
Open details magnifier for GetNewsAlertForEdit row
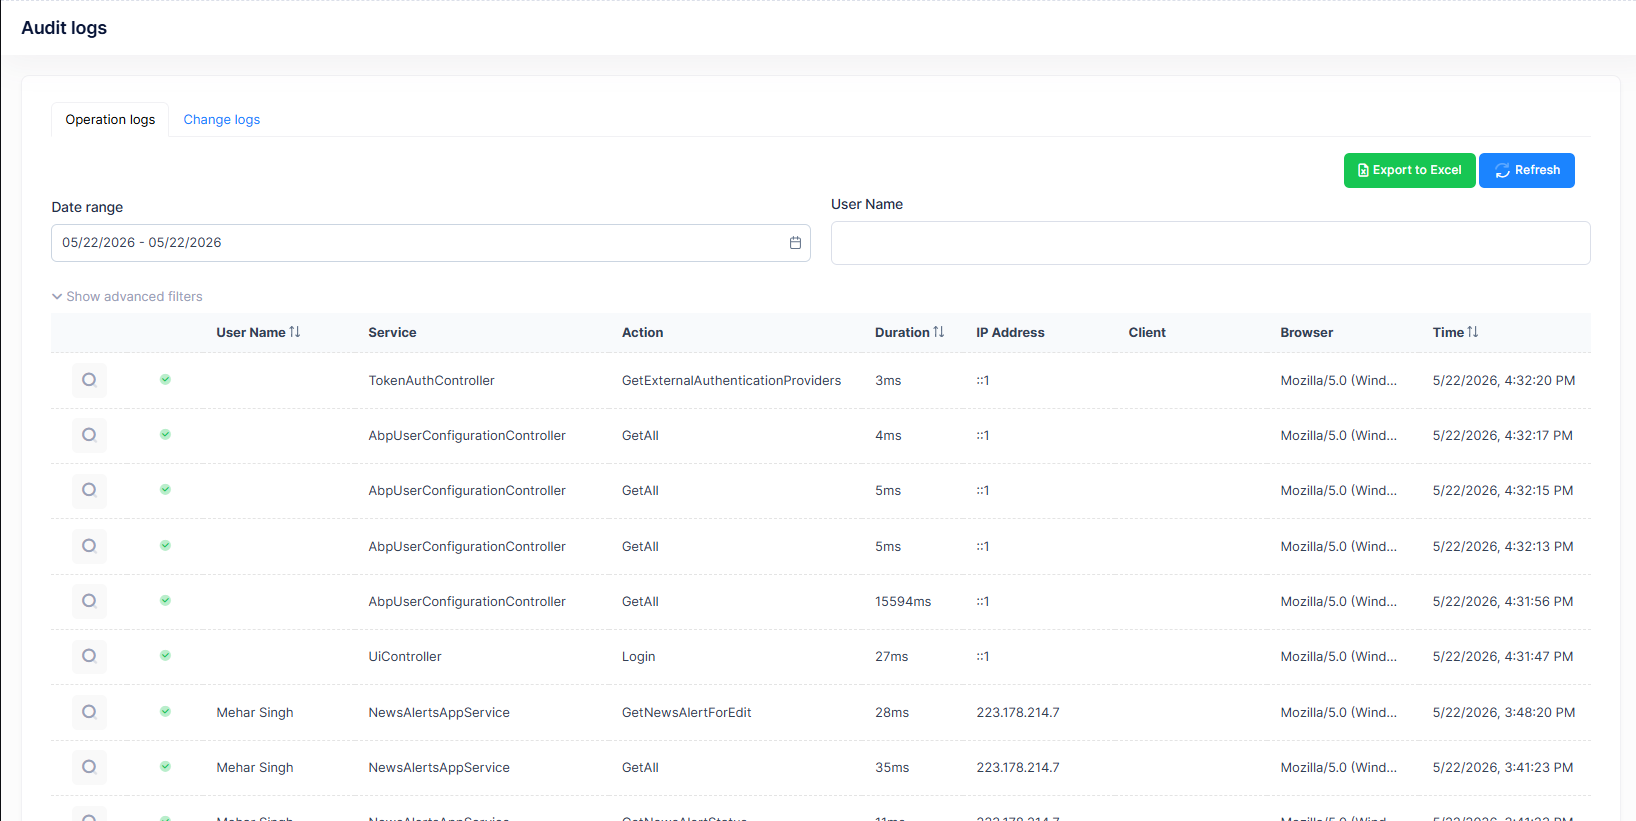tap(89, 712)
